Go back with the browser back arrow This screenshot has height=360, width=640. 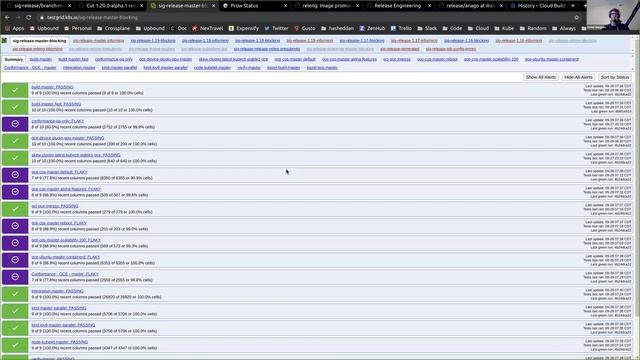(x=7, y=18)
